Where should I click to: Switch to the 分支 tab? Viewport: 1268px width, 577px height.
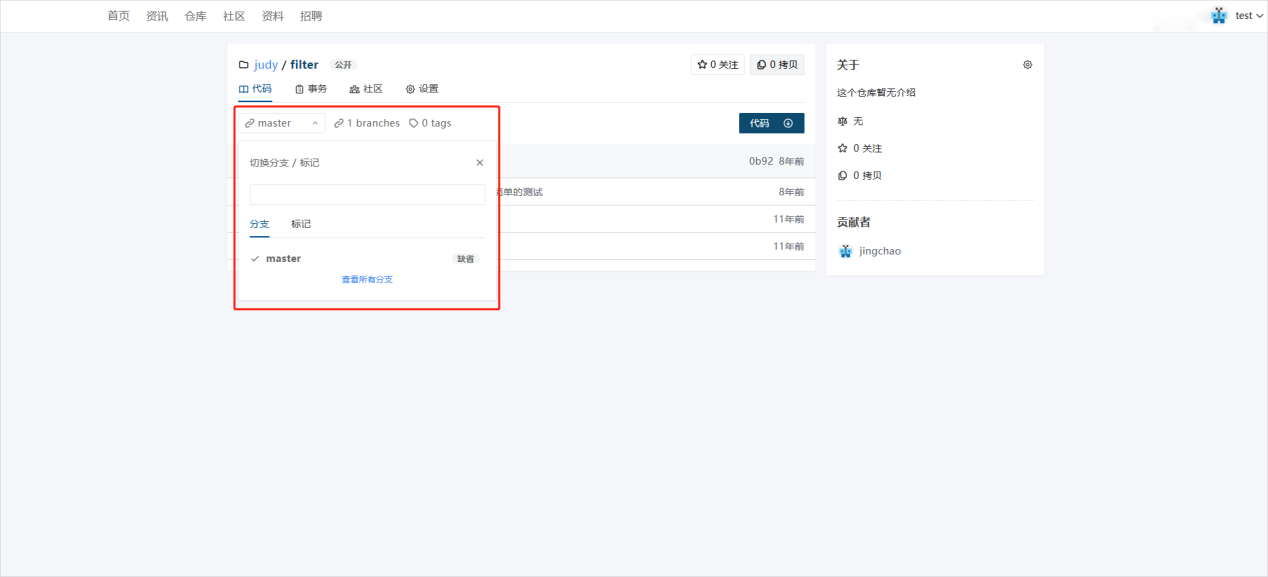tap(259, 224)
